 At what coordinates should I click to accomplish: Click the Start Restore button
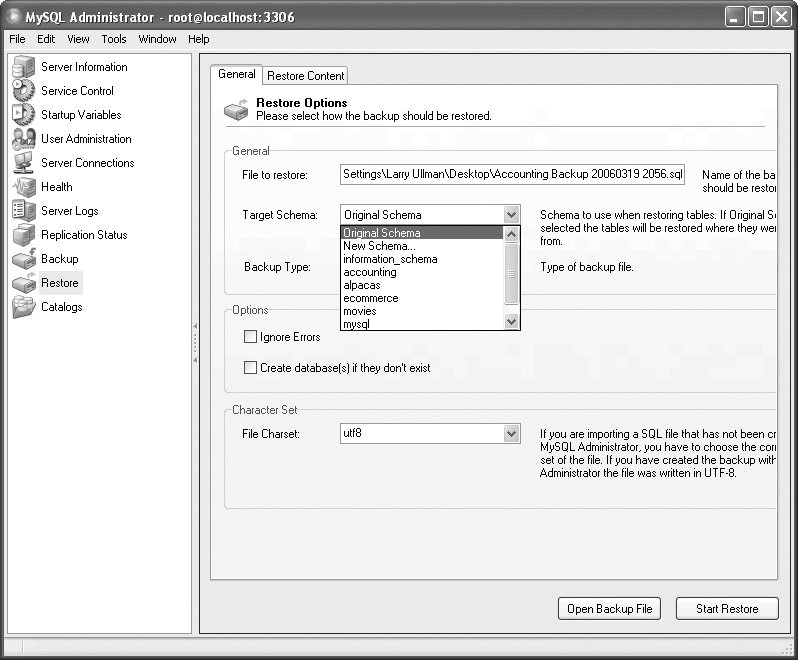[727, 609]
